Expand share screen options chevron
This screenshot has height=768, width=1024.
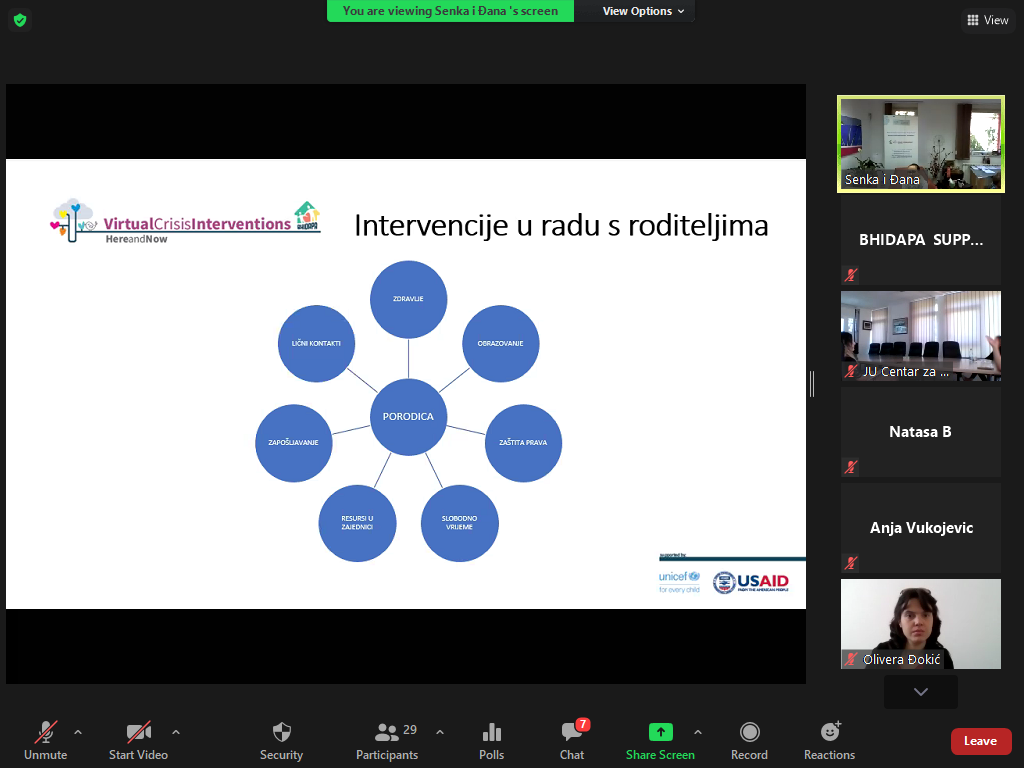click(698, 731)
